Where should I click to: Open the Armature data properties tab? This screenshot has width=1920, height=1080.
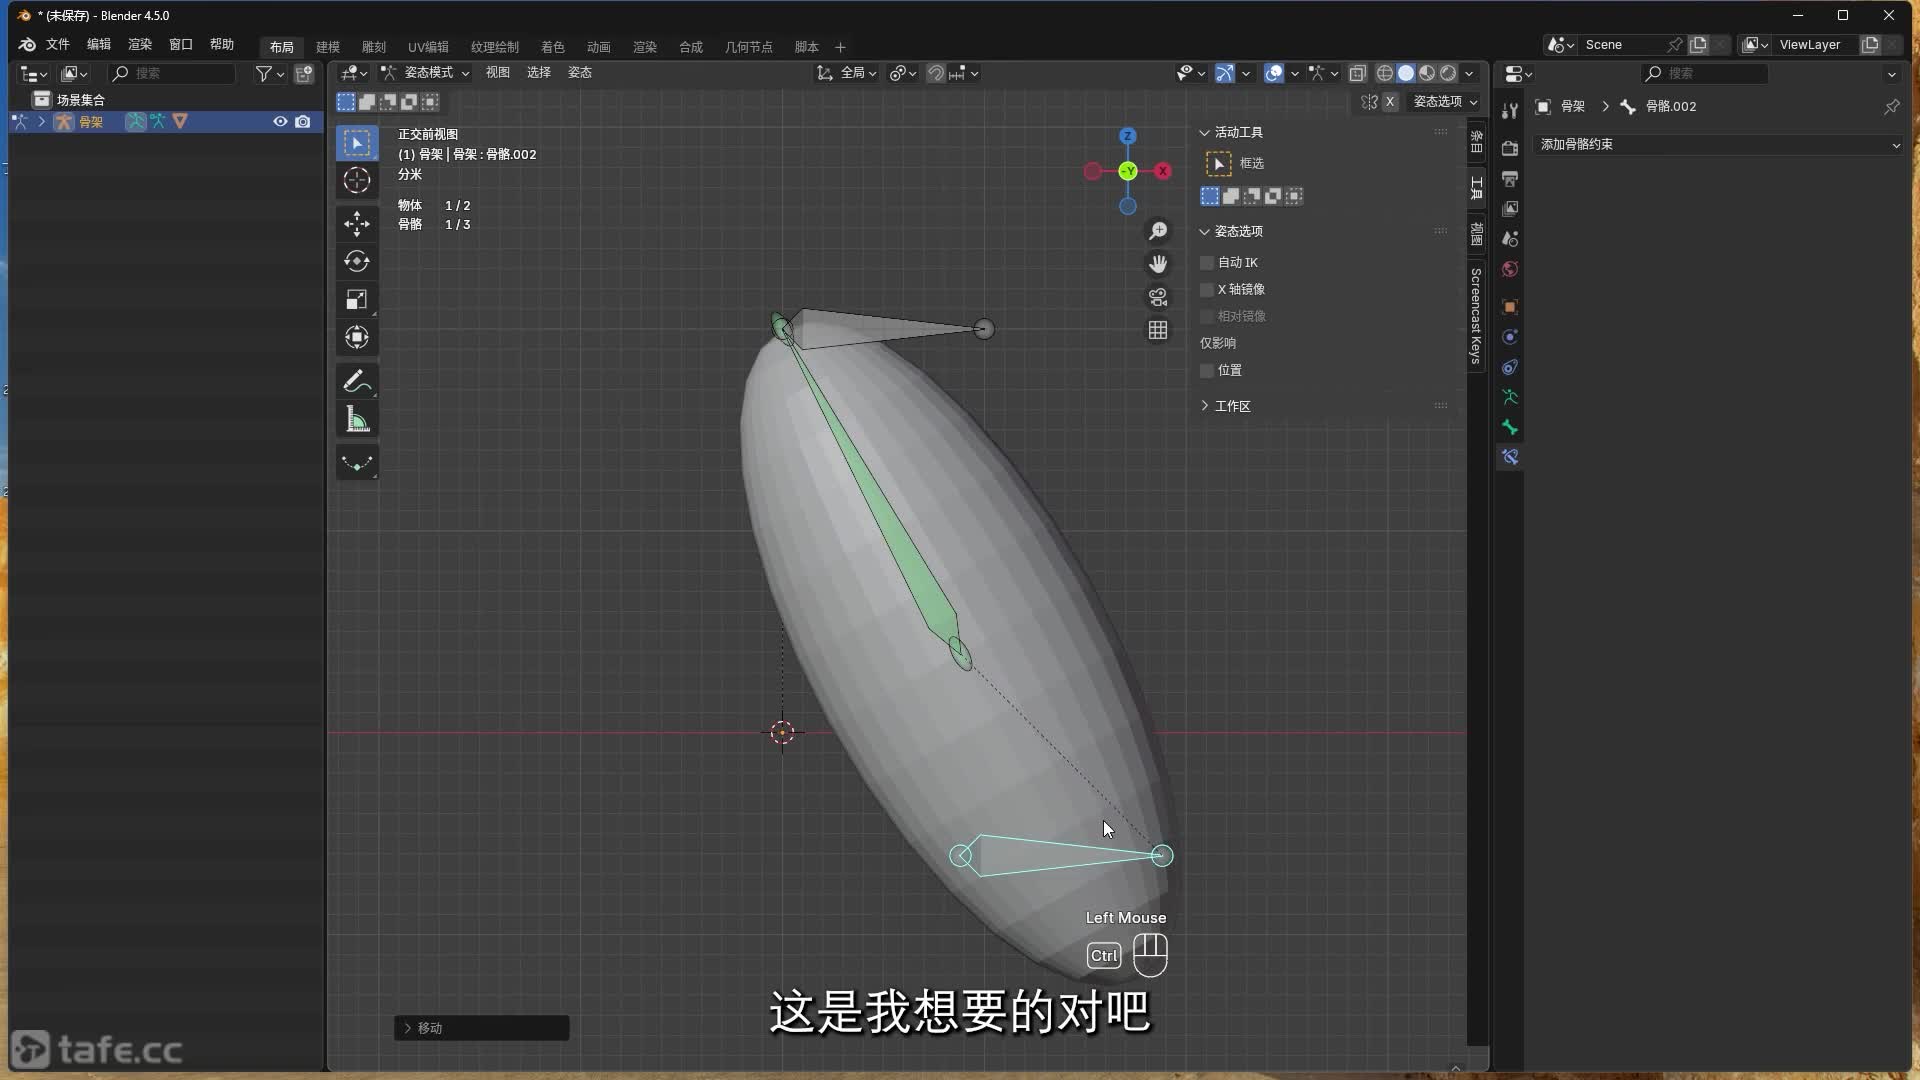point(1510,397)
